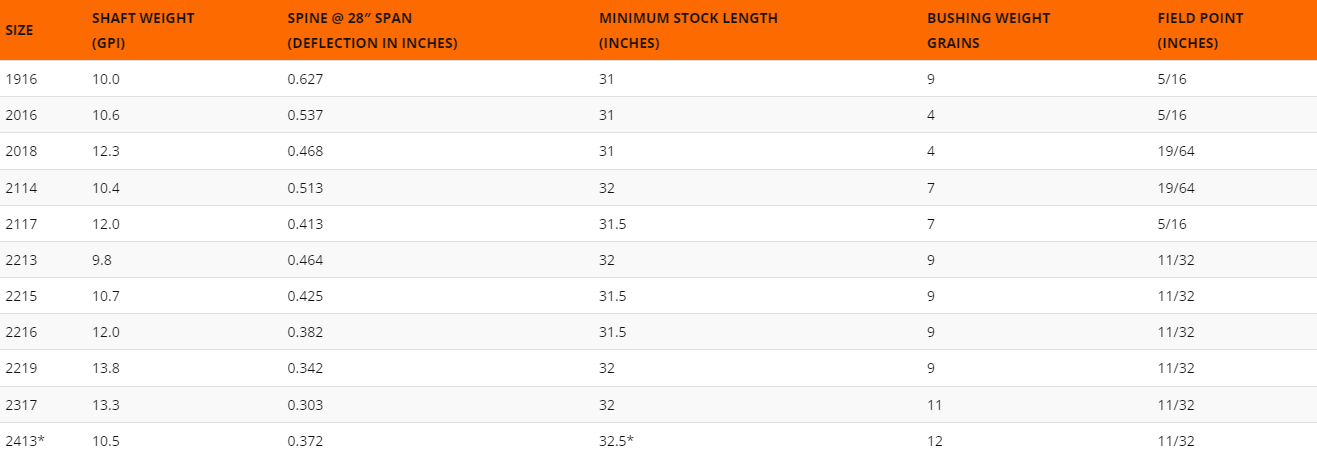1317x464 pixels.
Task: Select the SPINE @ 28" SPAN header
Action: tap(372, 30)
